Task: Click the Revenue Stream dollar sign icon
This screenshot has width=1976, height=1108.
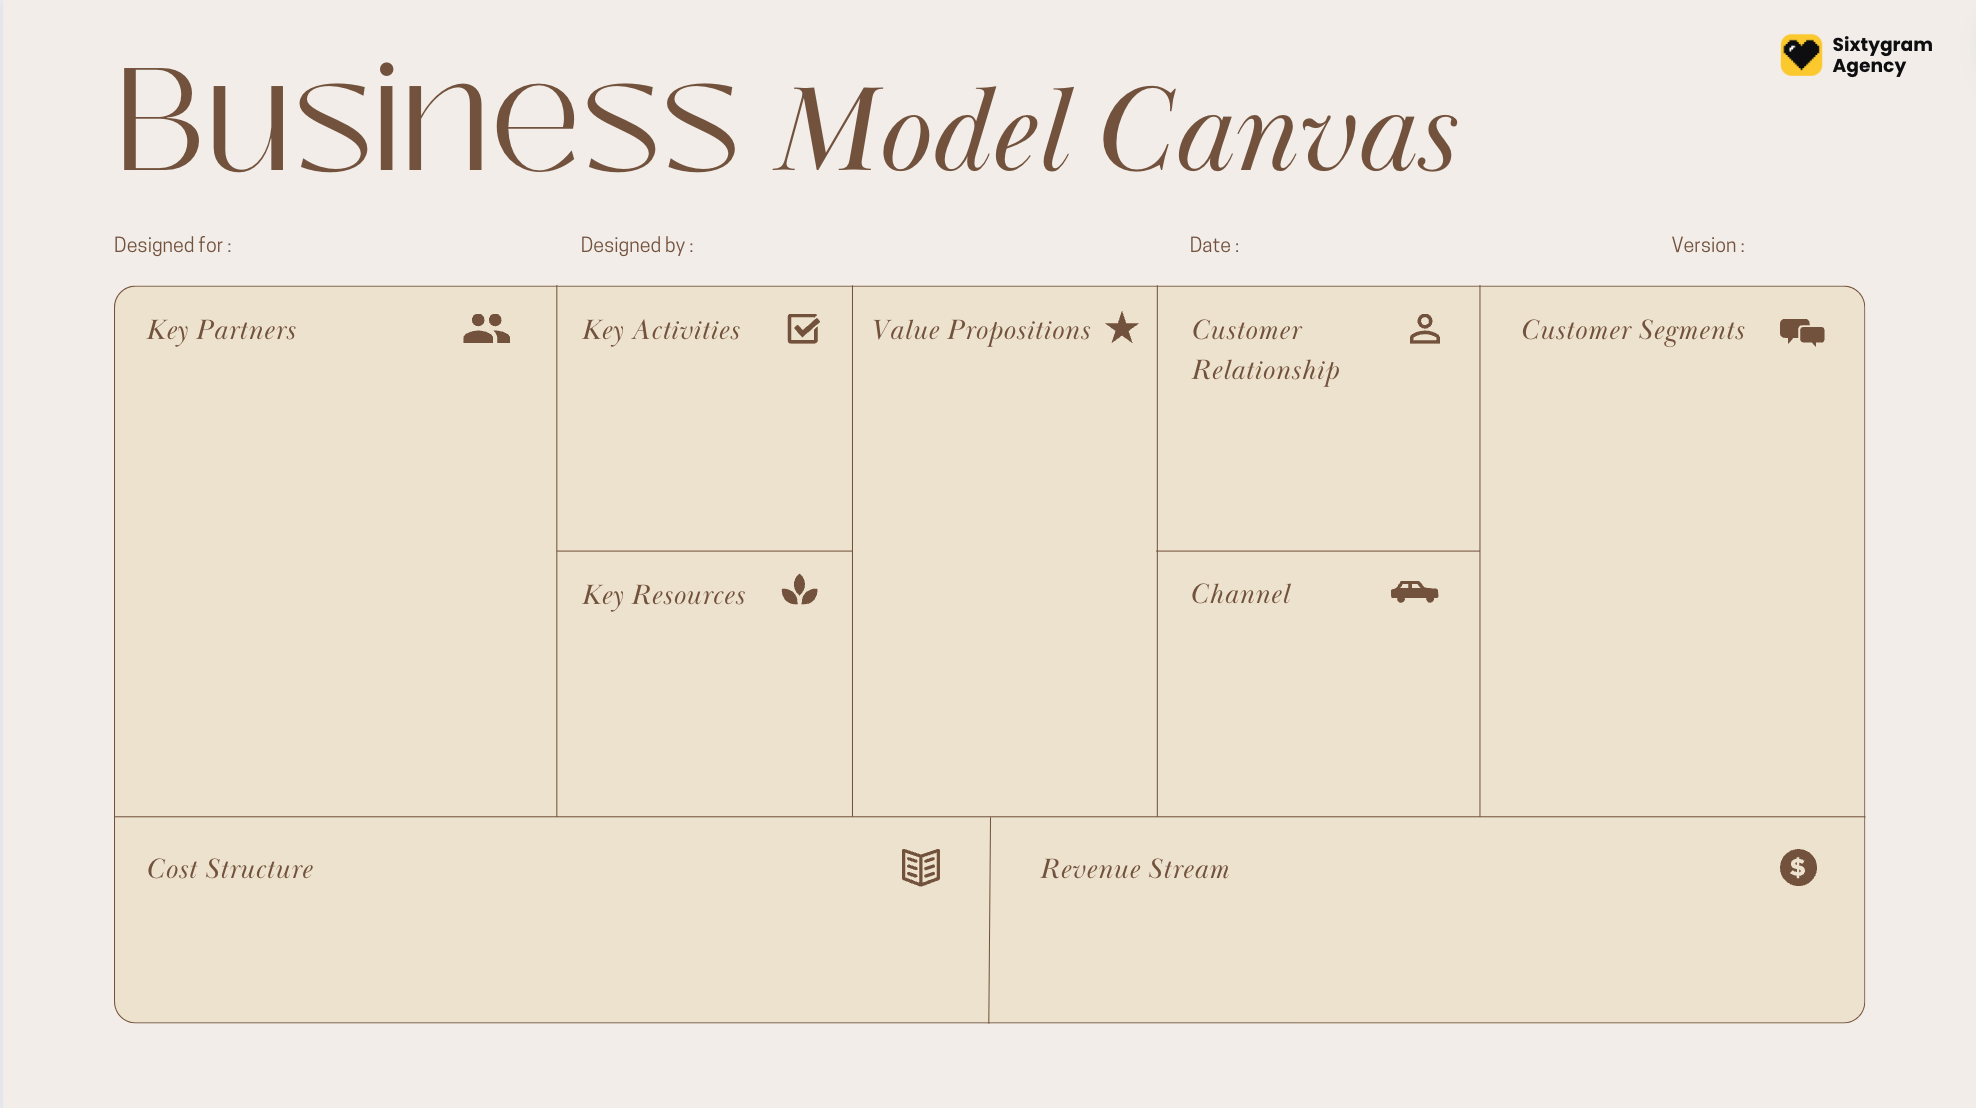Action: click(x=1798, y=868)
